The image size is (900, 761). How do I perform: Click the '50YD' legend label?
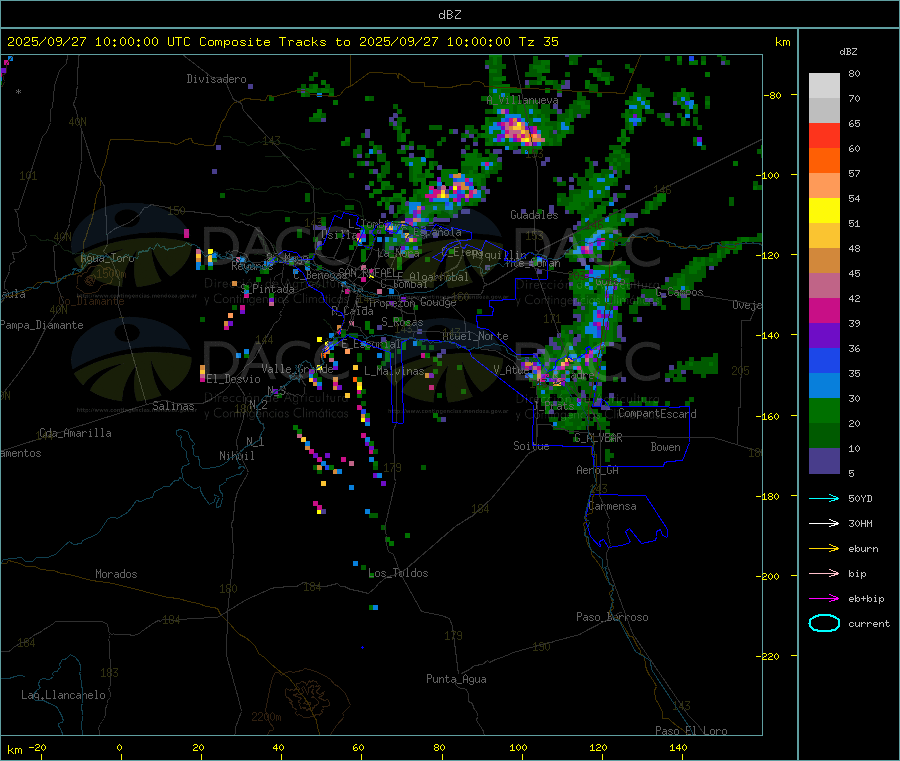point(860,498)
